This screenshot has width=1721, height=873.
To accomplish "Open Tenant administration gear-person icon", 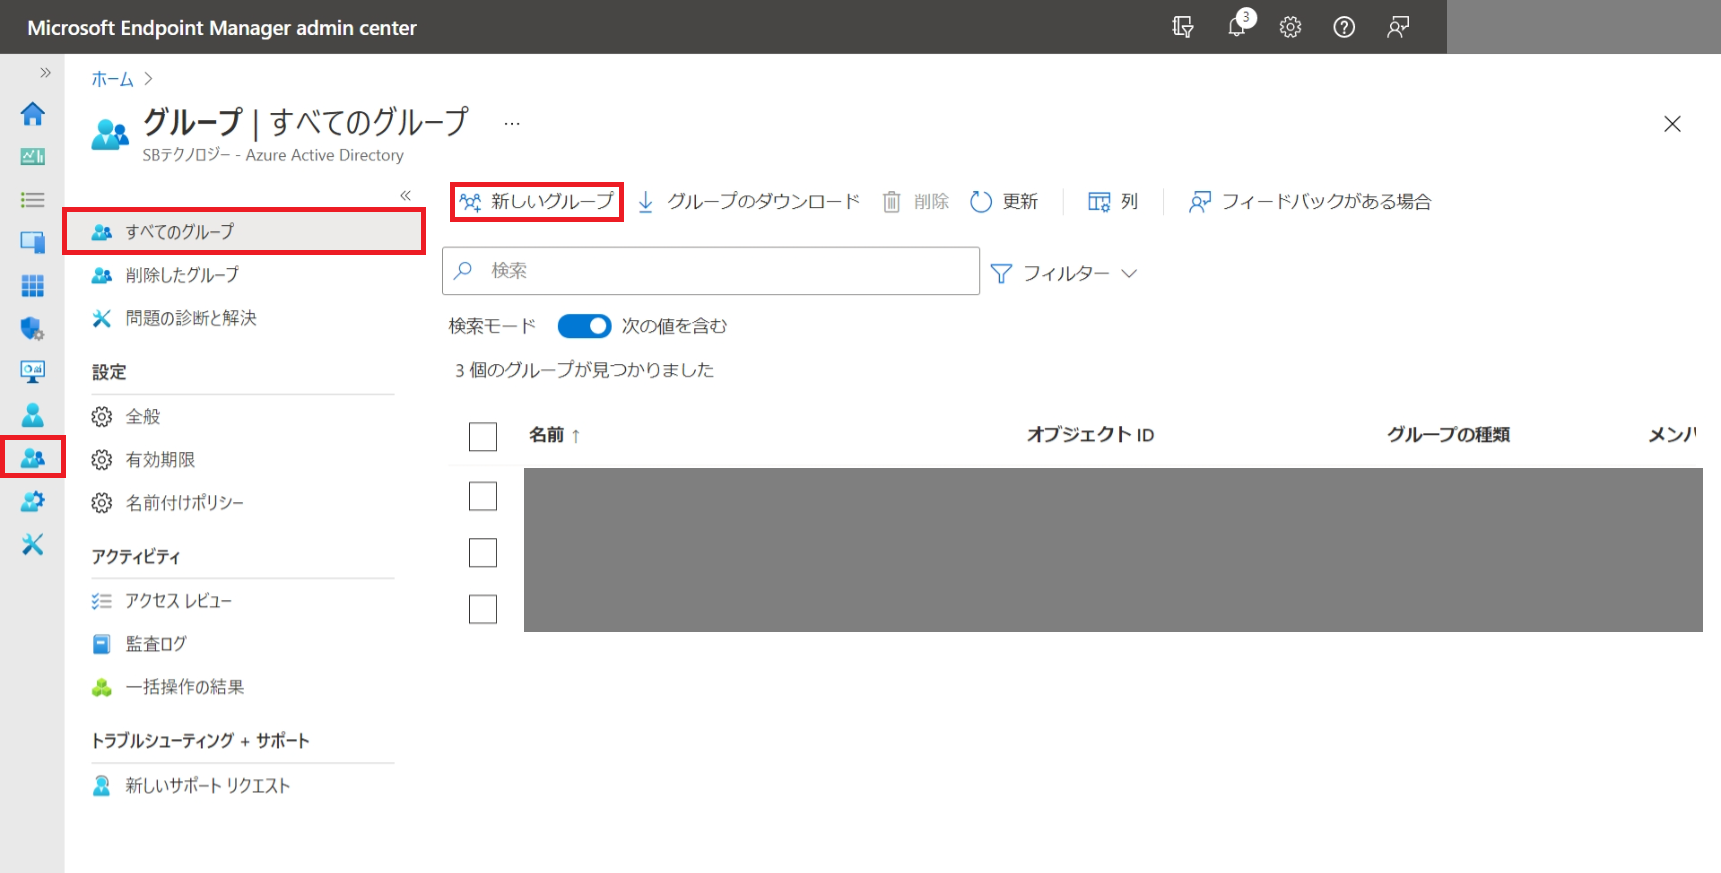I will [x=32, y=501].
